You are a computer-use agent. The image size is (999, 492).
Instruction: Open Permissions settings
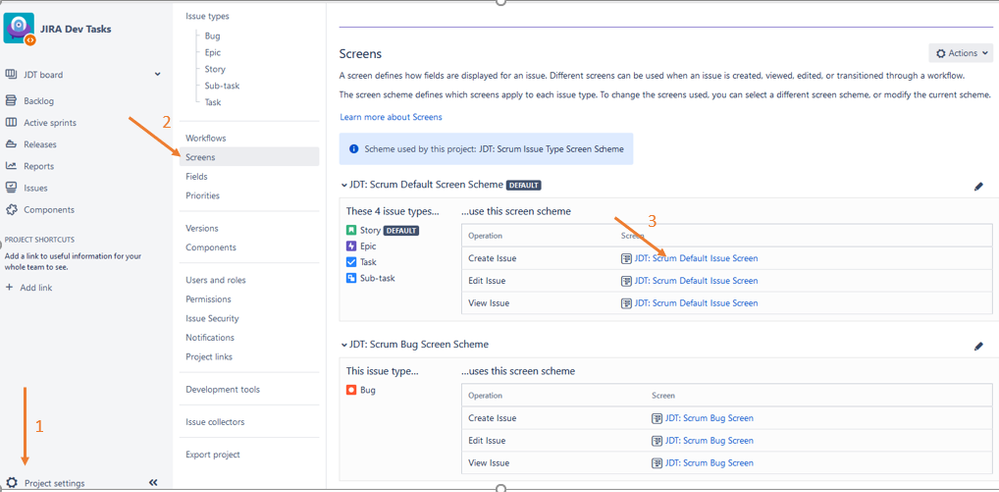(208, 299)
